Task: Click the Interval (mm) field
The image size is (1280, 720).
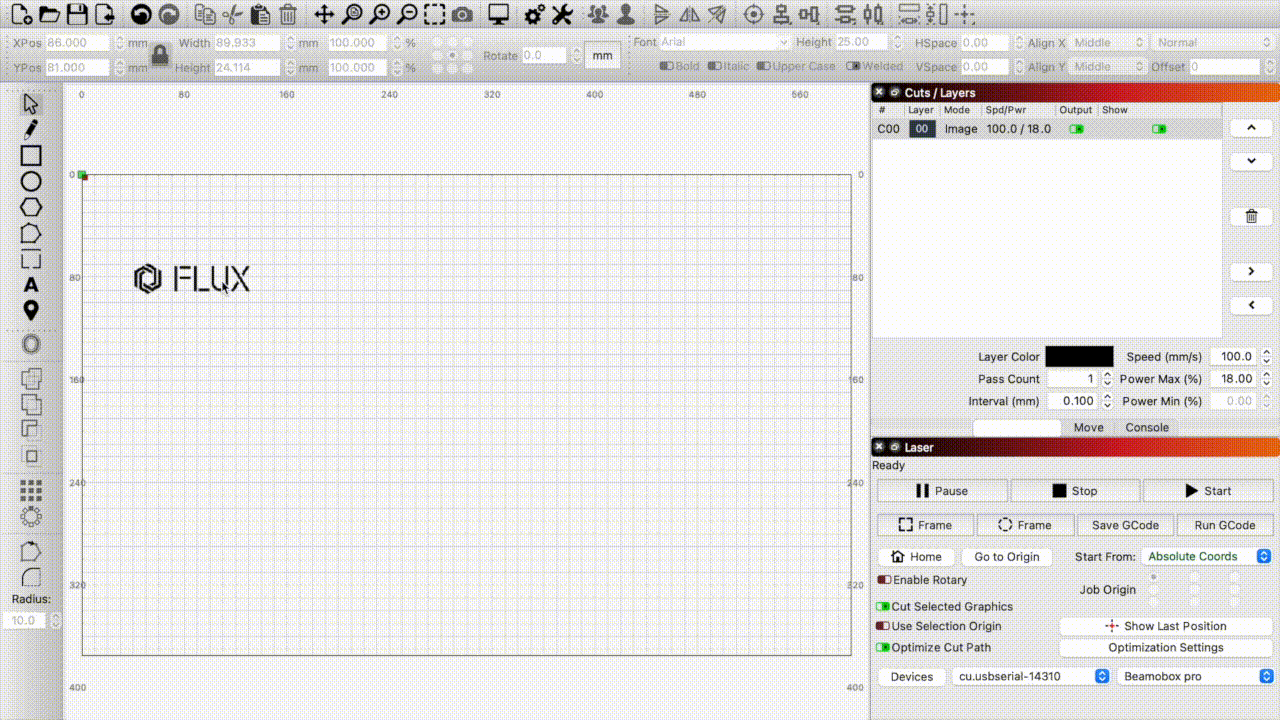Action: coord(1073,401)
